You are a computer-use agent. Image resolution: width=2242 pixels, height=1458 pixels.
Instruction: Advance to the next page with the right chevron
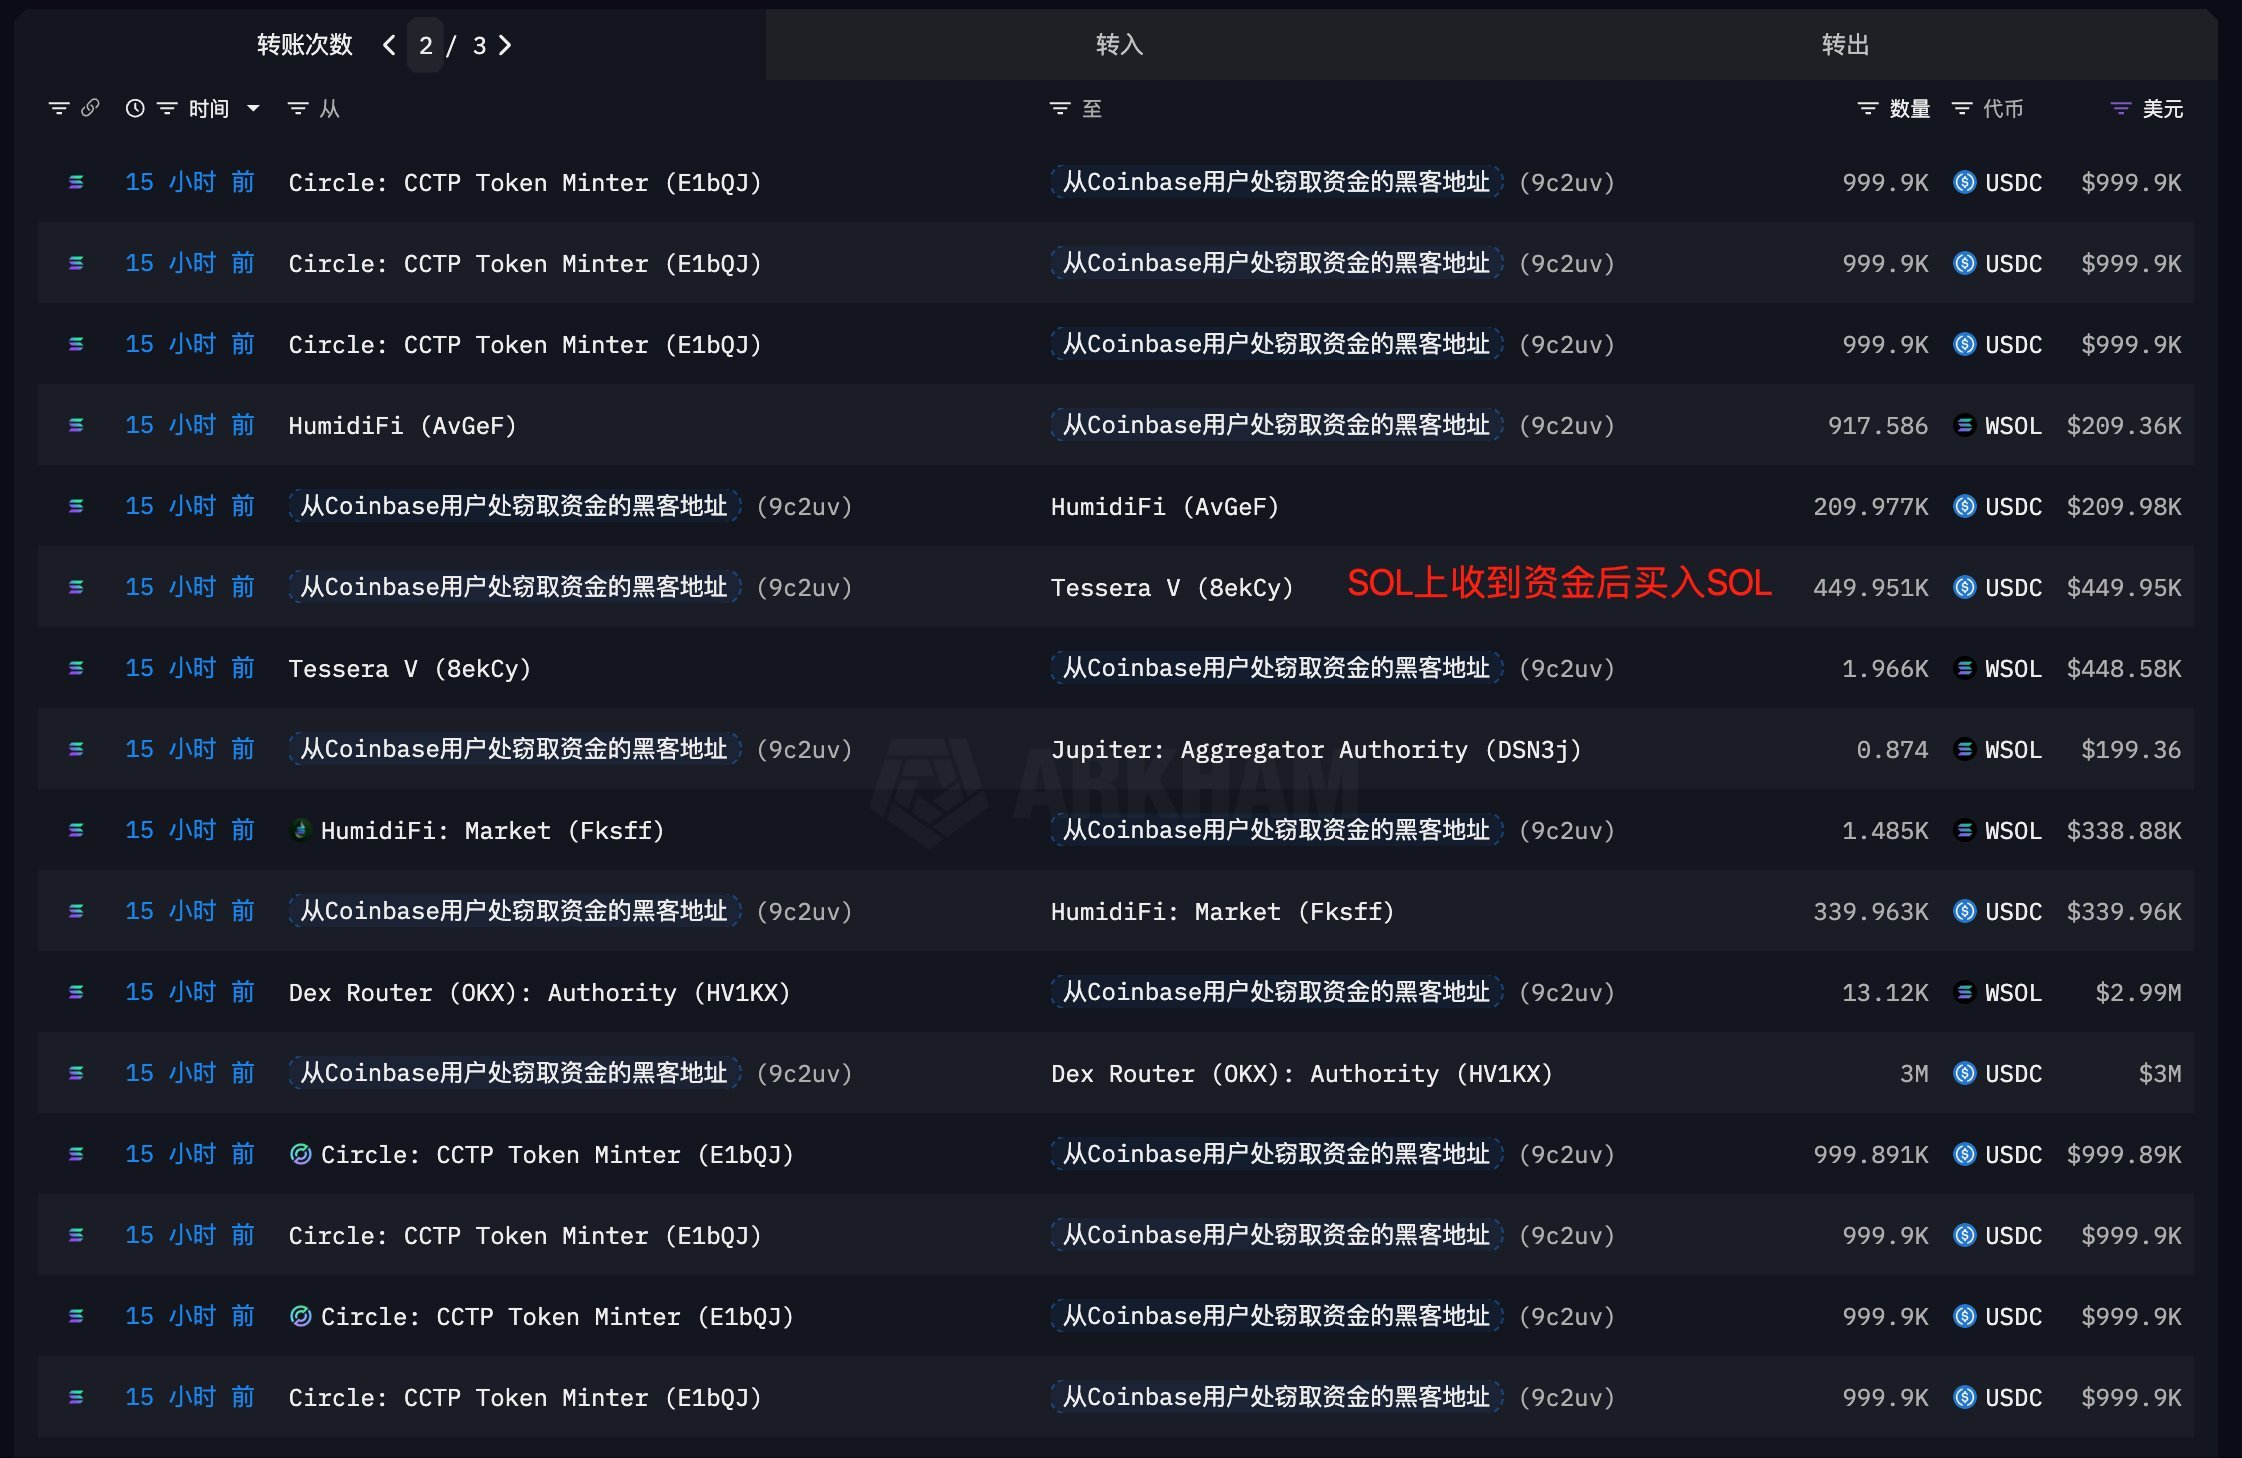507,46
